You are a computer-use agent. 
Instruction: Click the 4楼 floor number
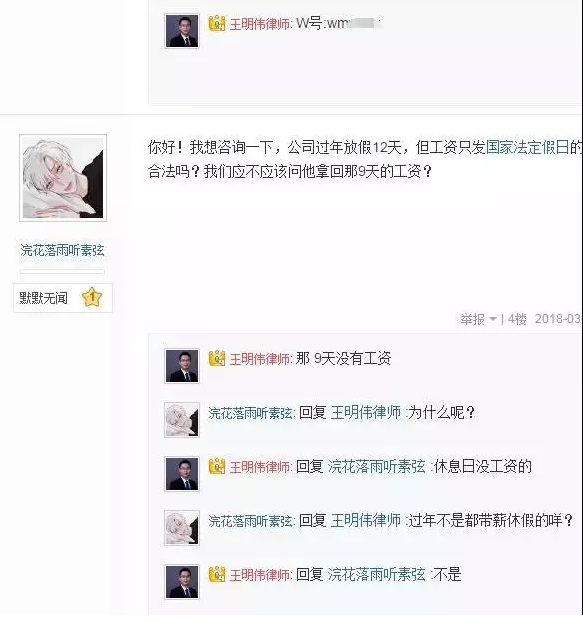(x=517, y=319)
